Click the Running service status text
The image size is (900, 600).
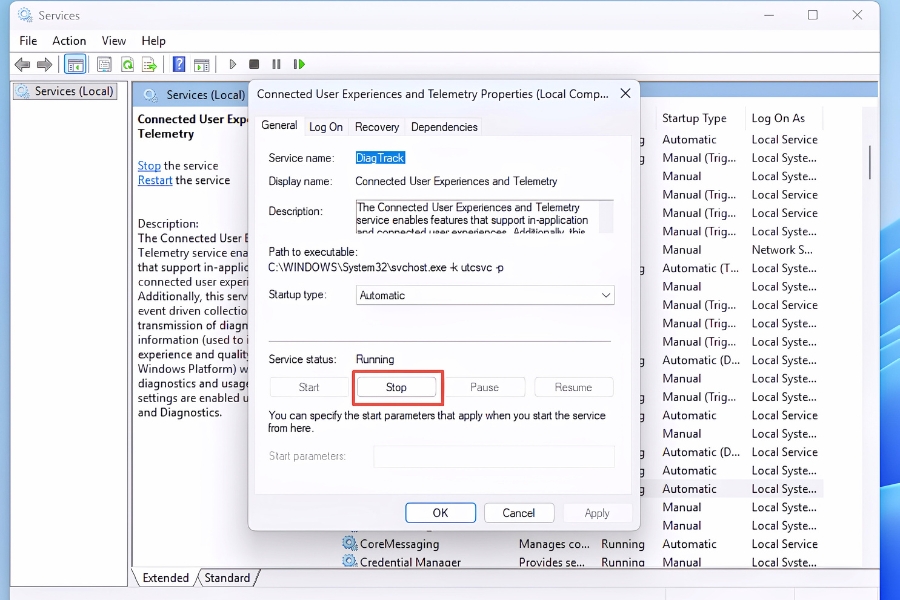click(375, 359)
